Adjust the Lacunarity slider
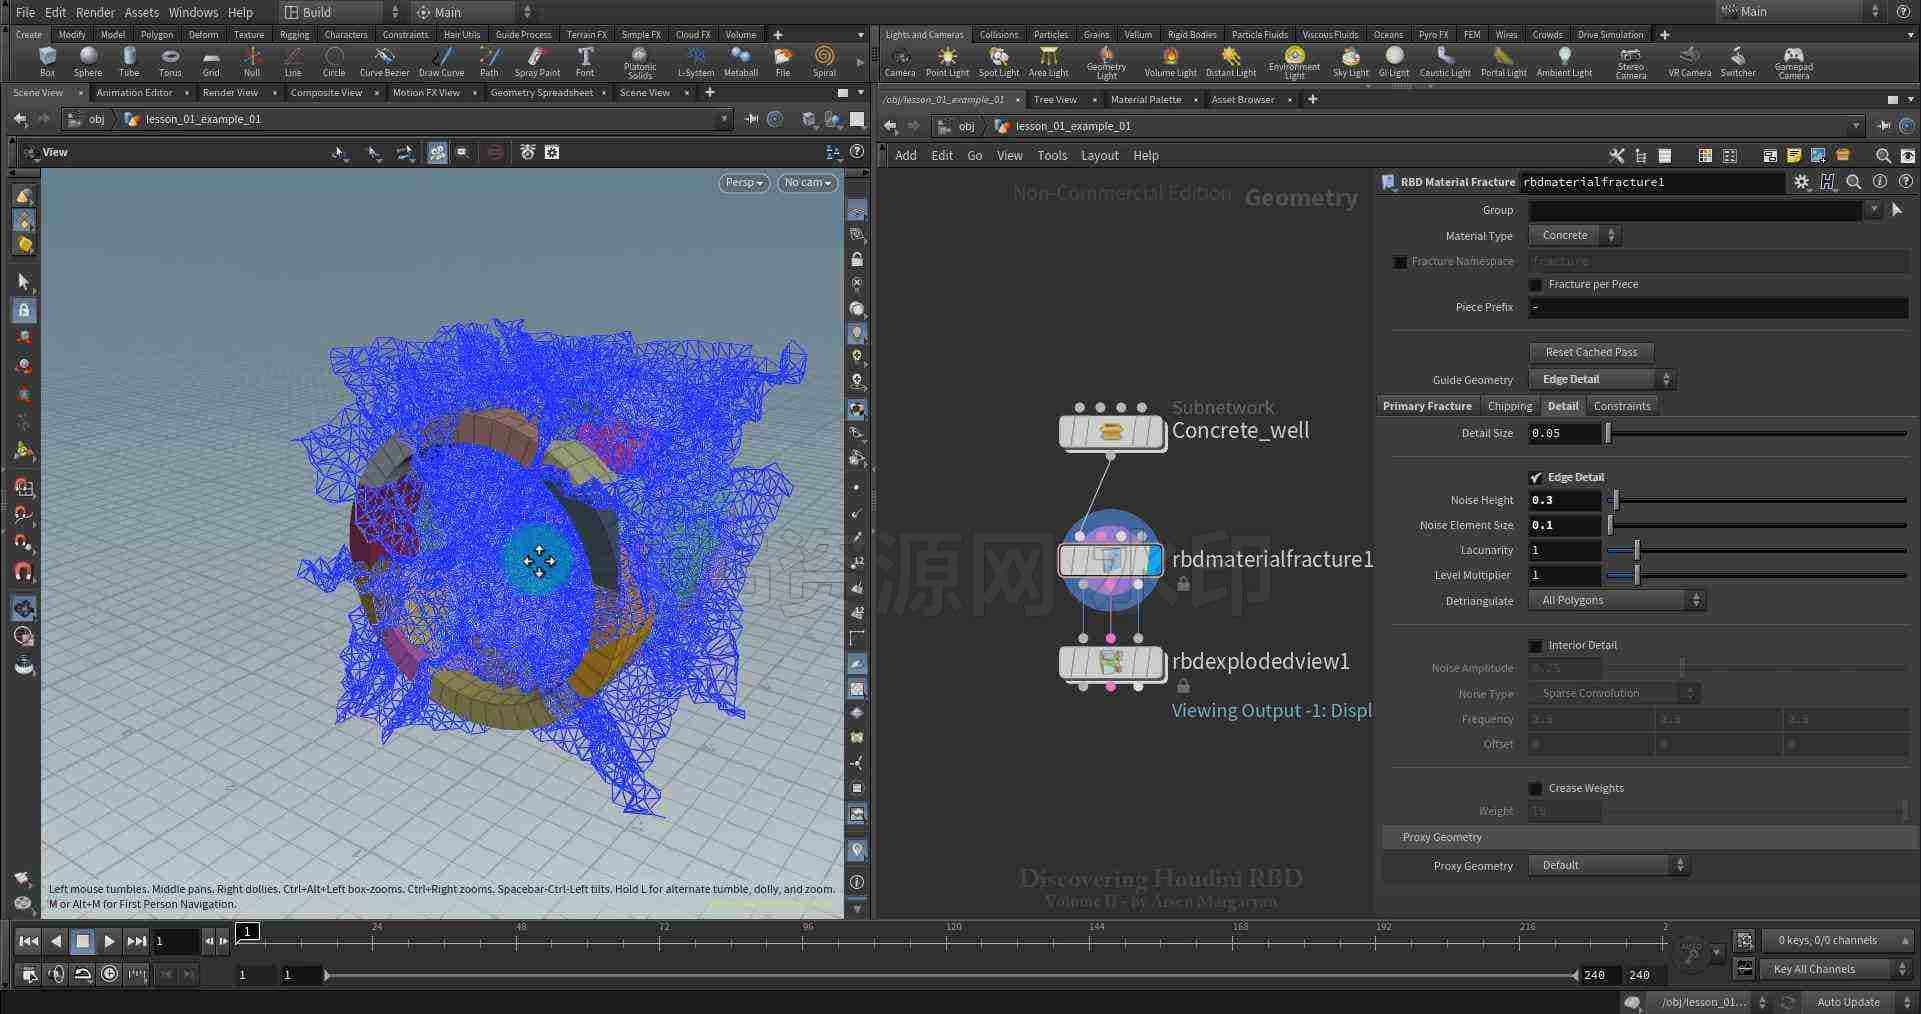Screen dimensions: 1921x1014 (x=1756, y=551)
